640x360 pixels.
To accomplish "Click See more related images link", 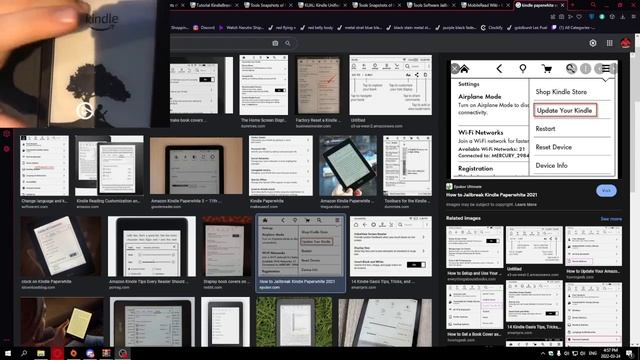I will tap(611, 219).
